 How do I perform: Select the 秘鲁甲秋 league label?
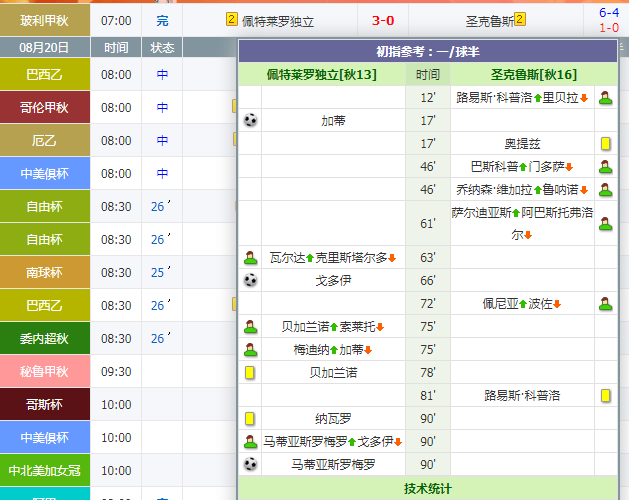pyautogui.click(x=44, y=371)
